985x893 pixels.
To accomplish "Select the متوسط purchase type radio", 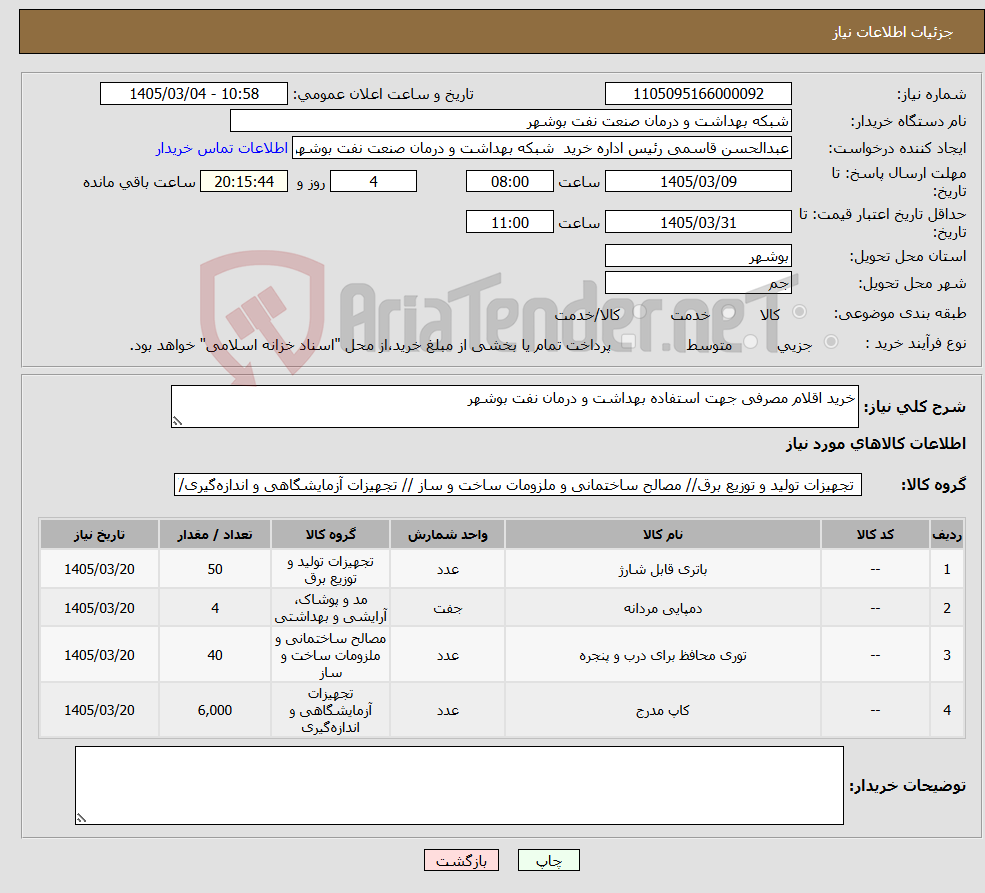I will click(750, 342).
